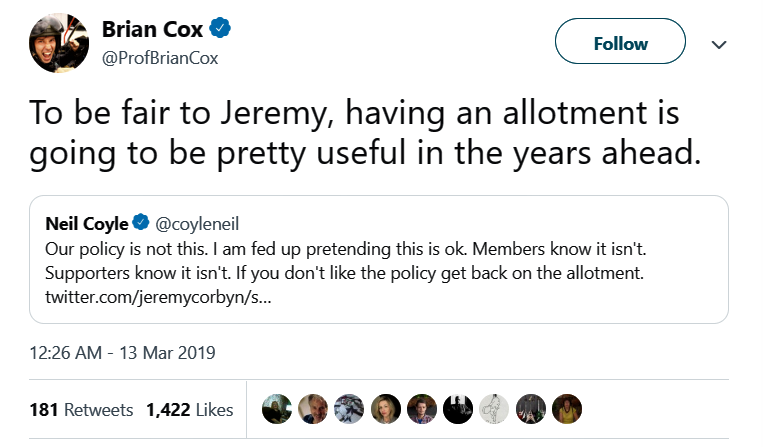Open liker avatar showing guitars
Viewport: 763px width, 447px height.
[x=530, y=408]
